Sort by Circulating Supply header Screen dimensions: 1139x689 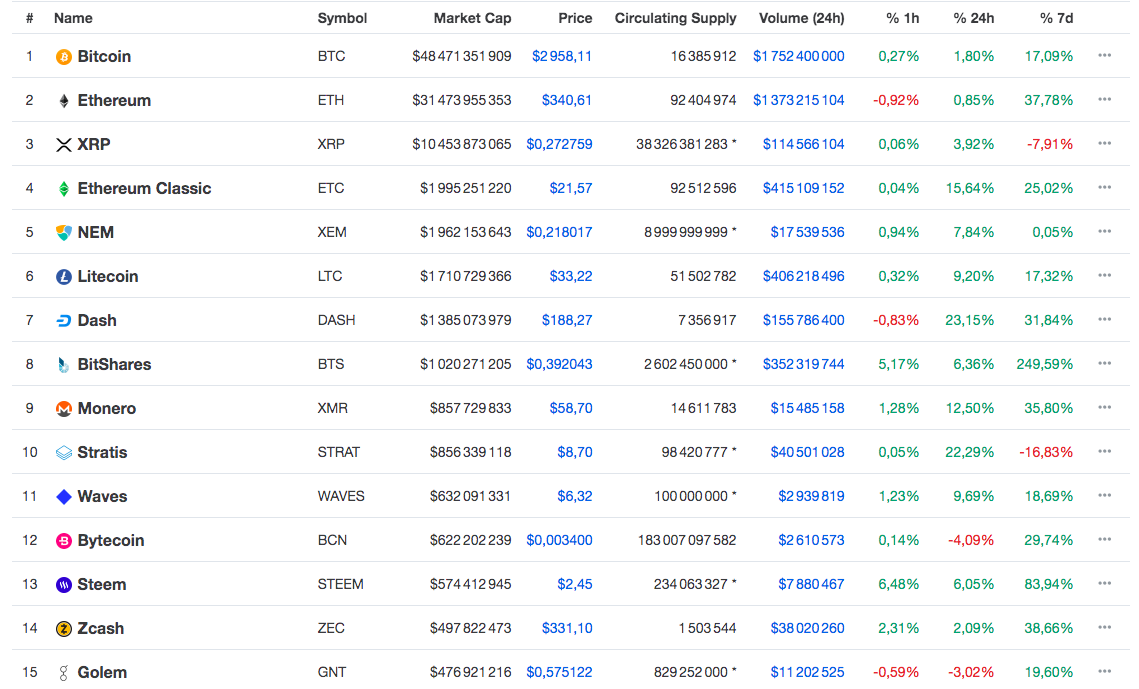676,18
